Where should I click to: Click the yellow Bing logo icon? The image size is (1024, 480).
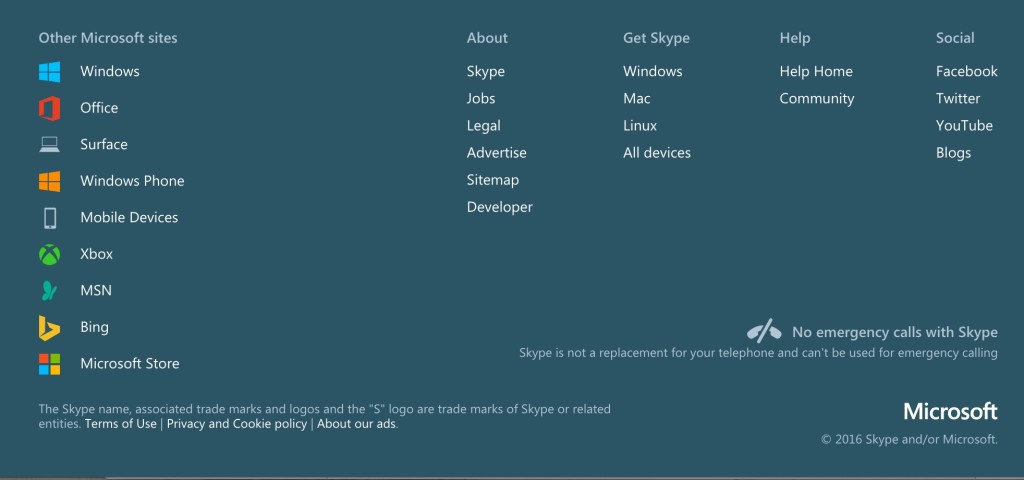(49, 328)
